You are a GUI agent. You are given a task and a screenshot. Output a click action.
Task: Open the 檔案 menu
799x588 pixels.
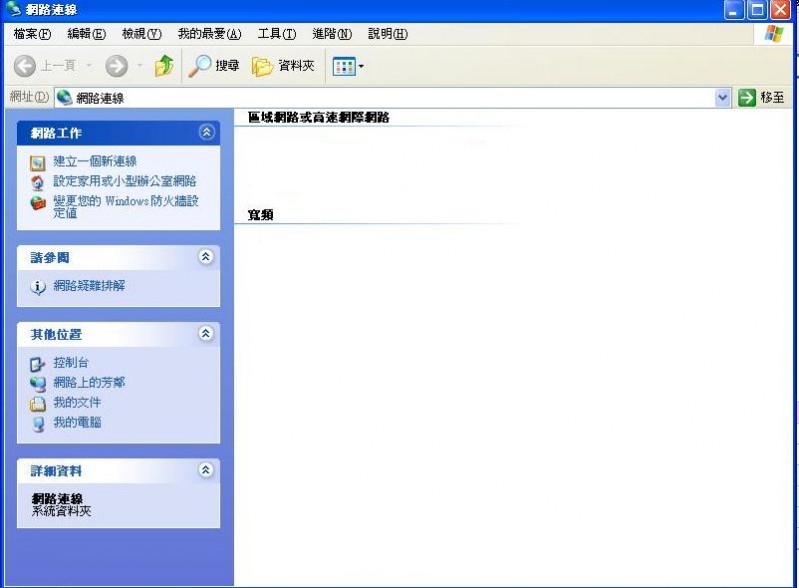32,34
